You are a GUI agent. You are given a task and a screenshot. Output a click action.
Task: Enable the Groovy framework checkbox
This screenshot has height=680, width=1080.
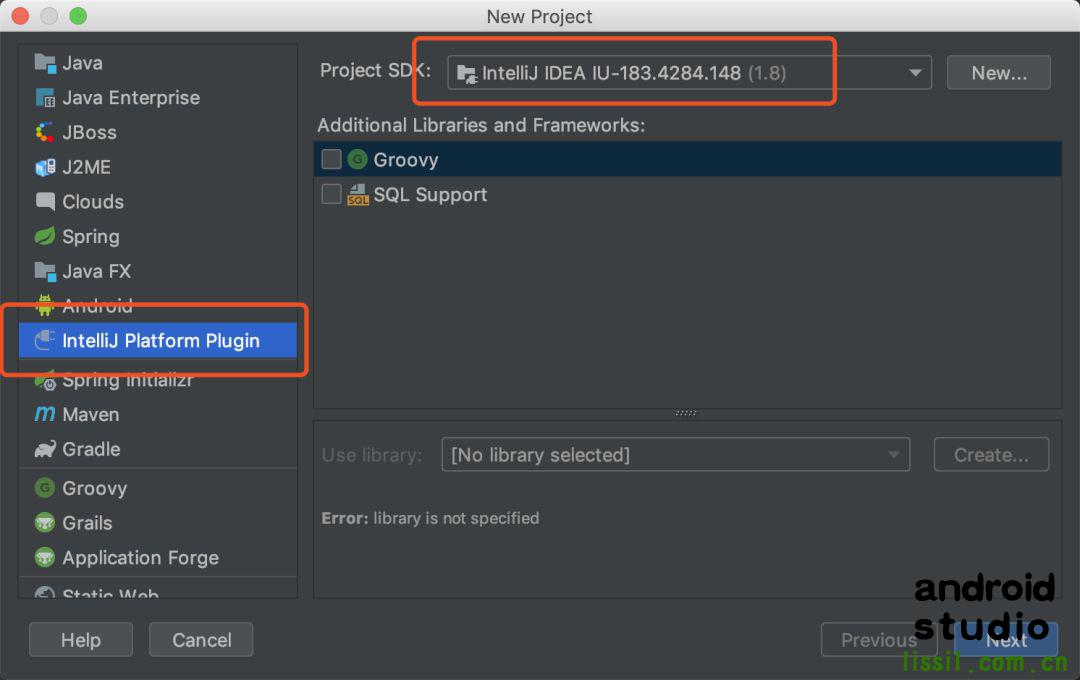[x=331, y=159]
